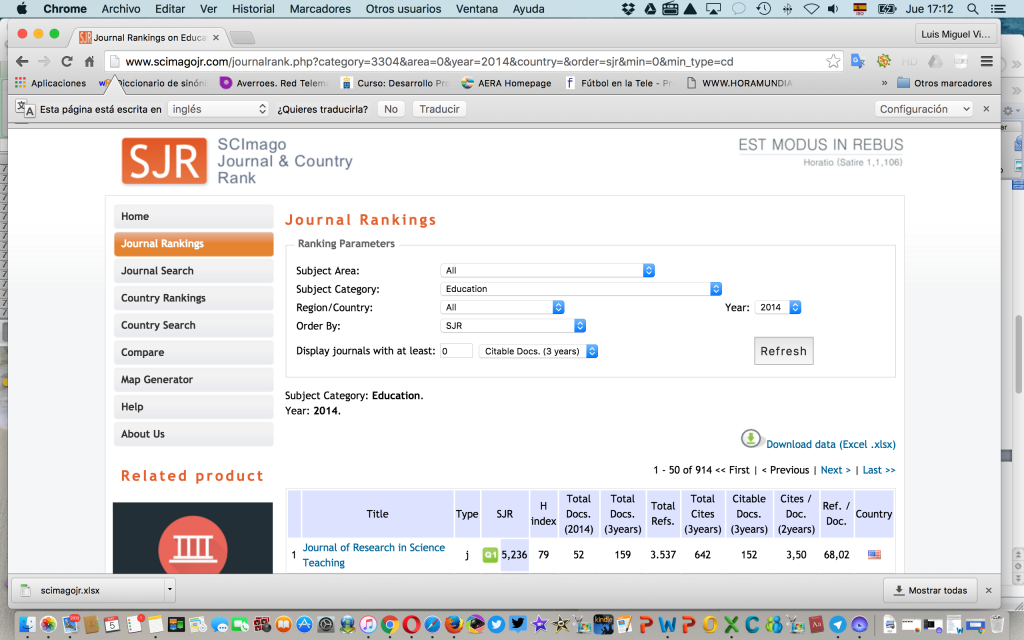Open Spotlight search in the menu bar

972,9
